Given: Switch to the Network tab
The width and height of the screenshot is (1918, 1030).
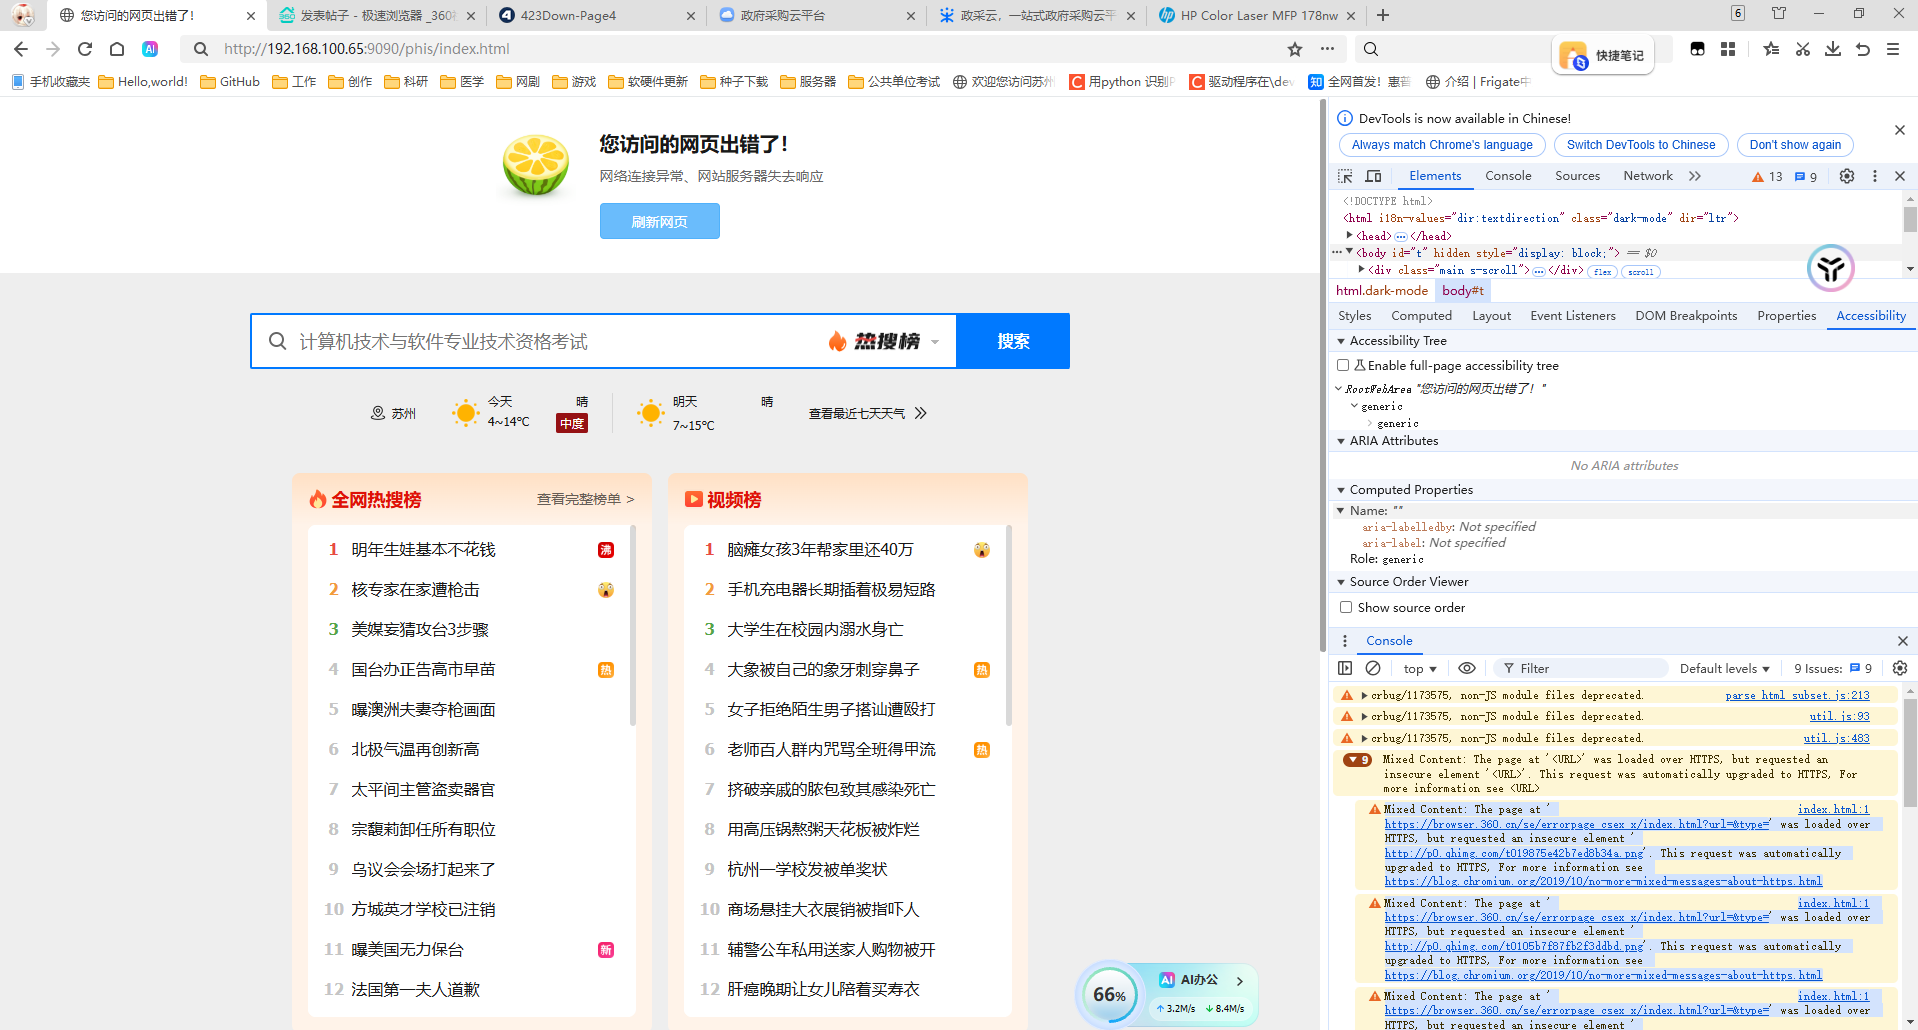Looking at the screenshot, I should tap(1648, 176).
